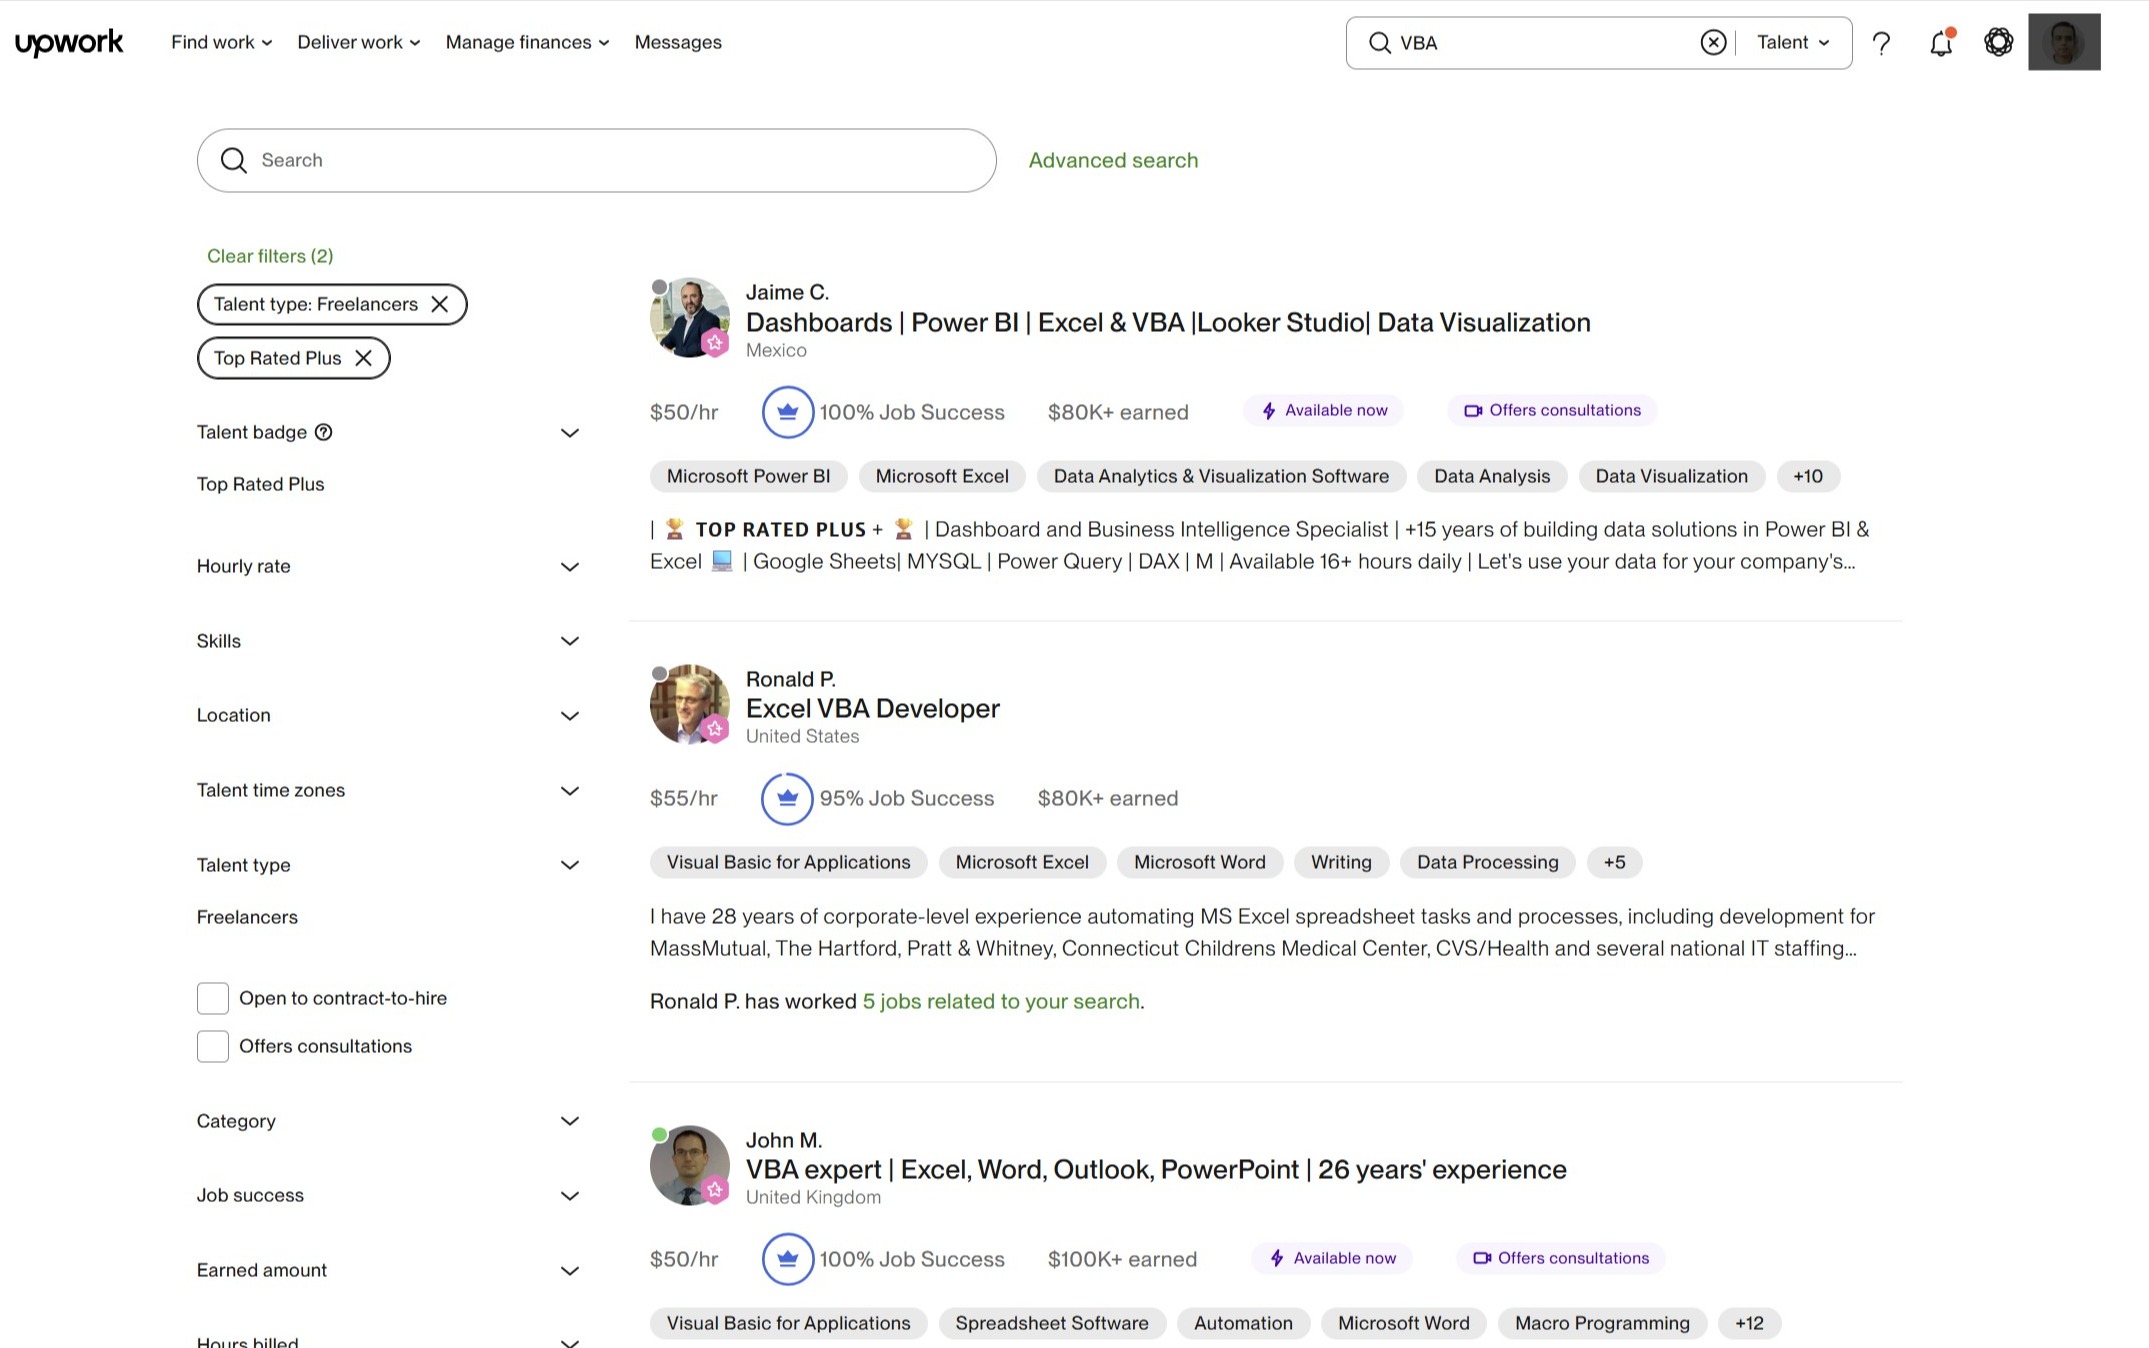Click the Data Visualization skill tag

(x=1671, y=476)
